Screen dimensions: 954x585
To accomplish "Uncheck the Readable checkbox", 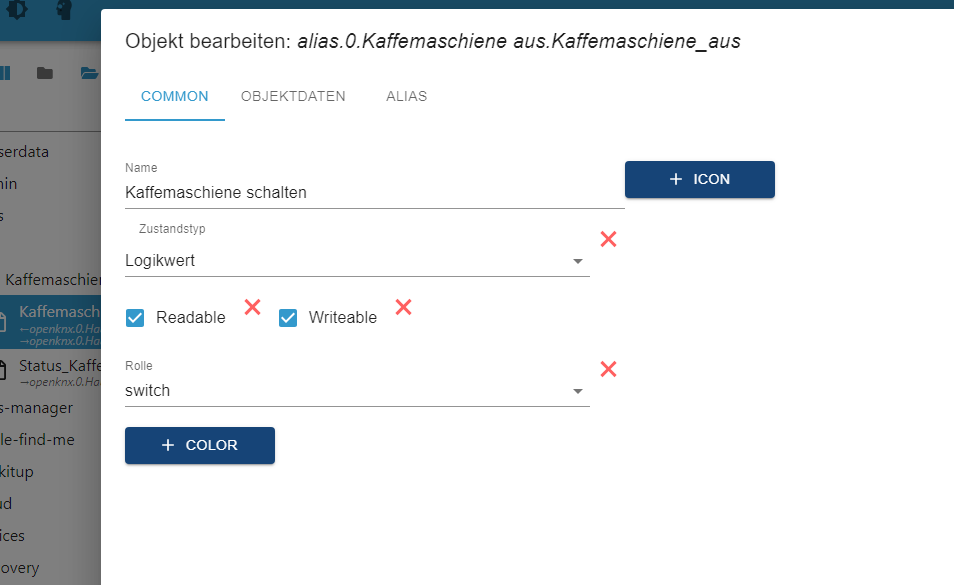I will [x=135, y=318].
